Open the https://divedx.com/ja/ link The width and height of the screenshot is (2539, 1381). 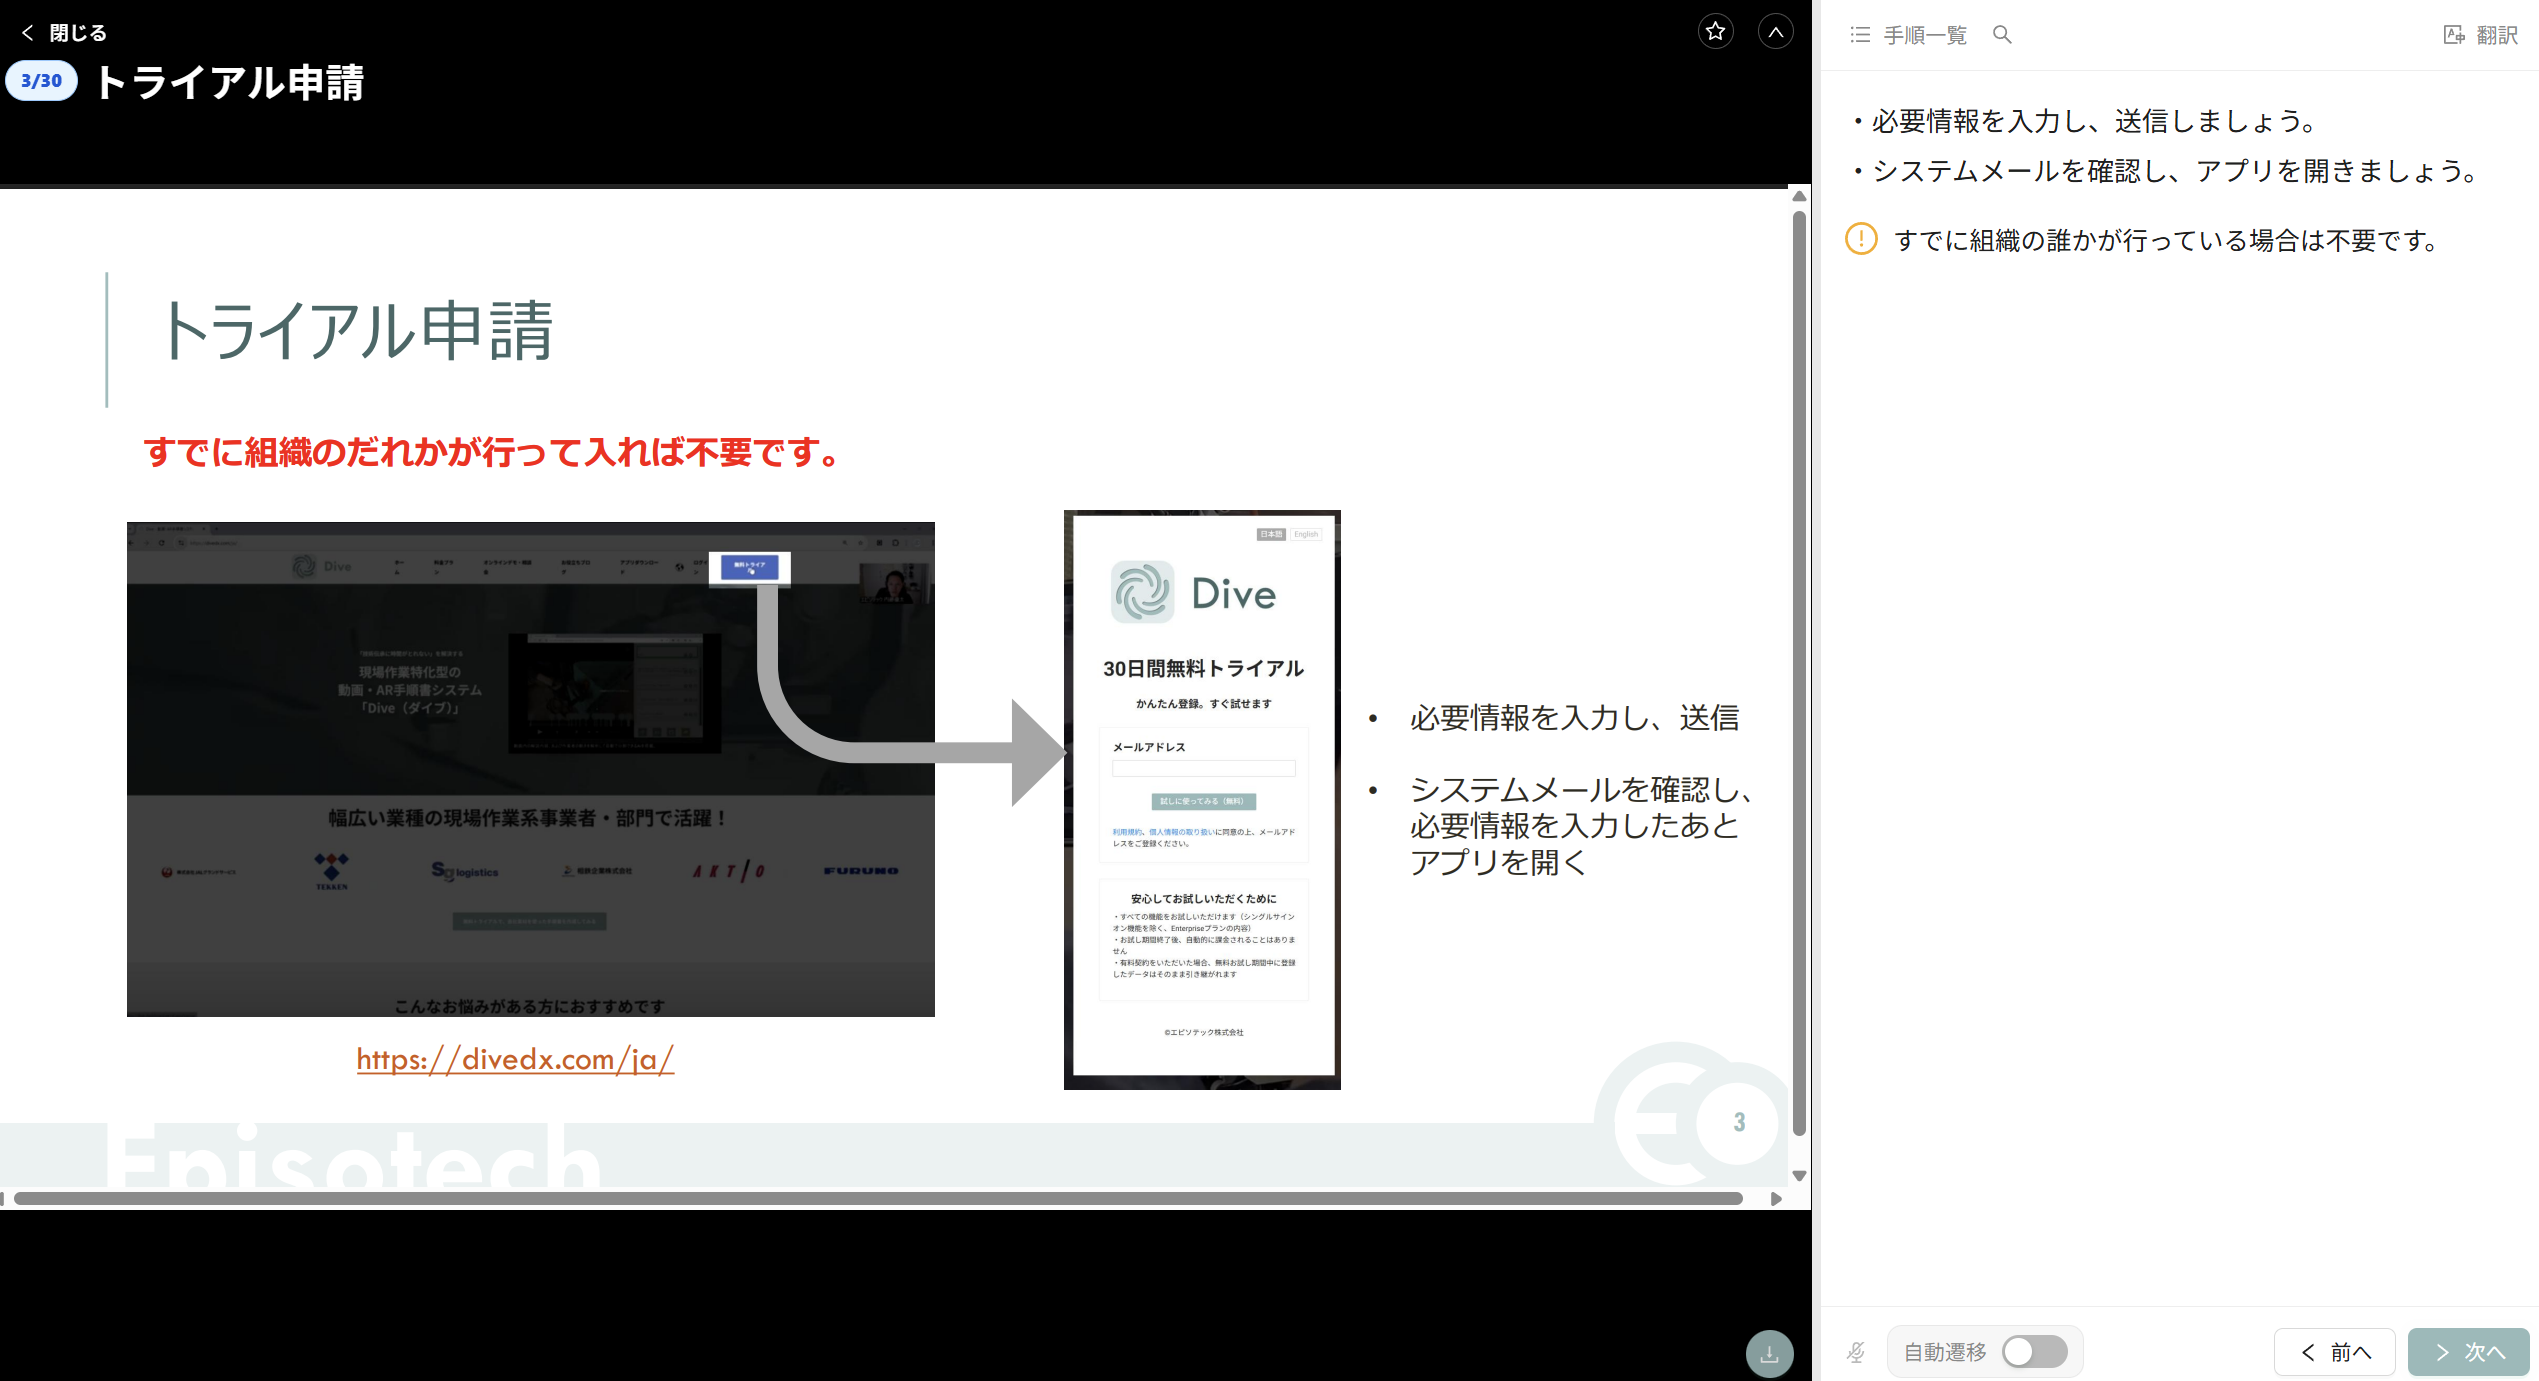point(515,1059)
